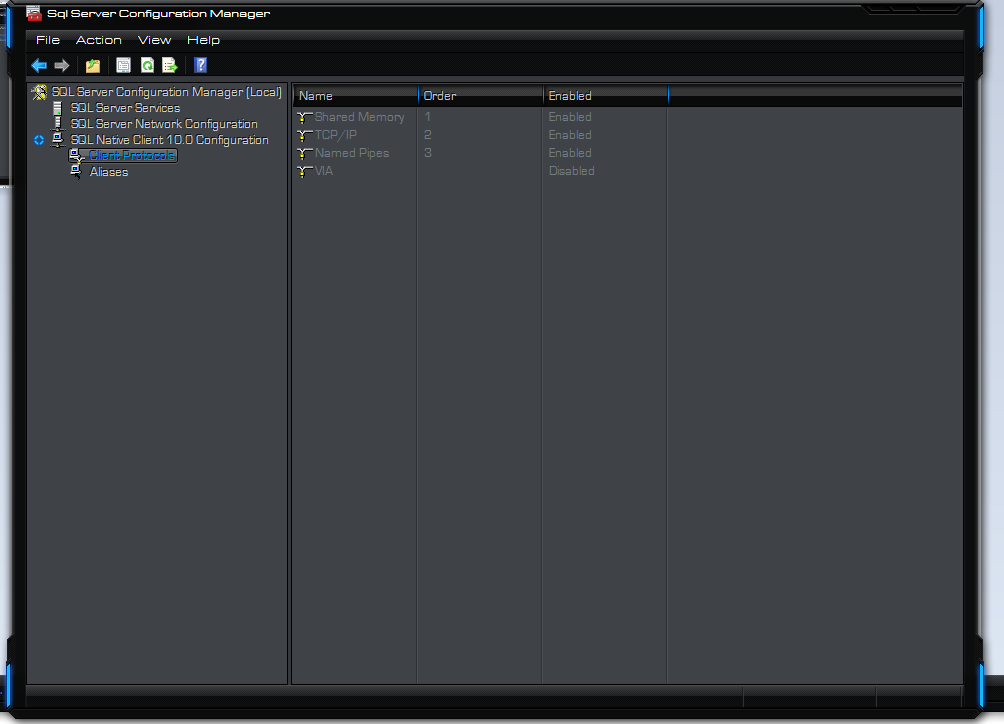
Task: Click the Up one level folder icon
Action: 93,66
